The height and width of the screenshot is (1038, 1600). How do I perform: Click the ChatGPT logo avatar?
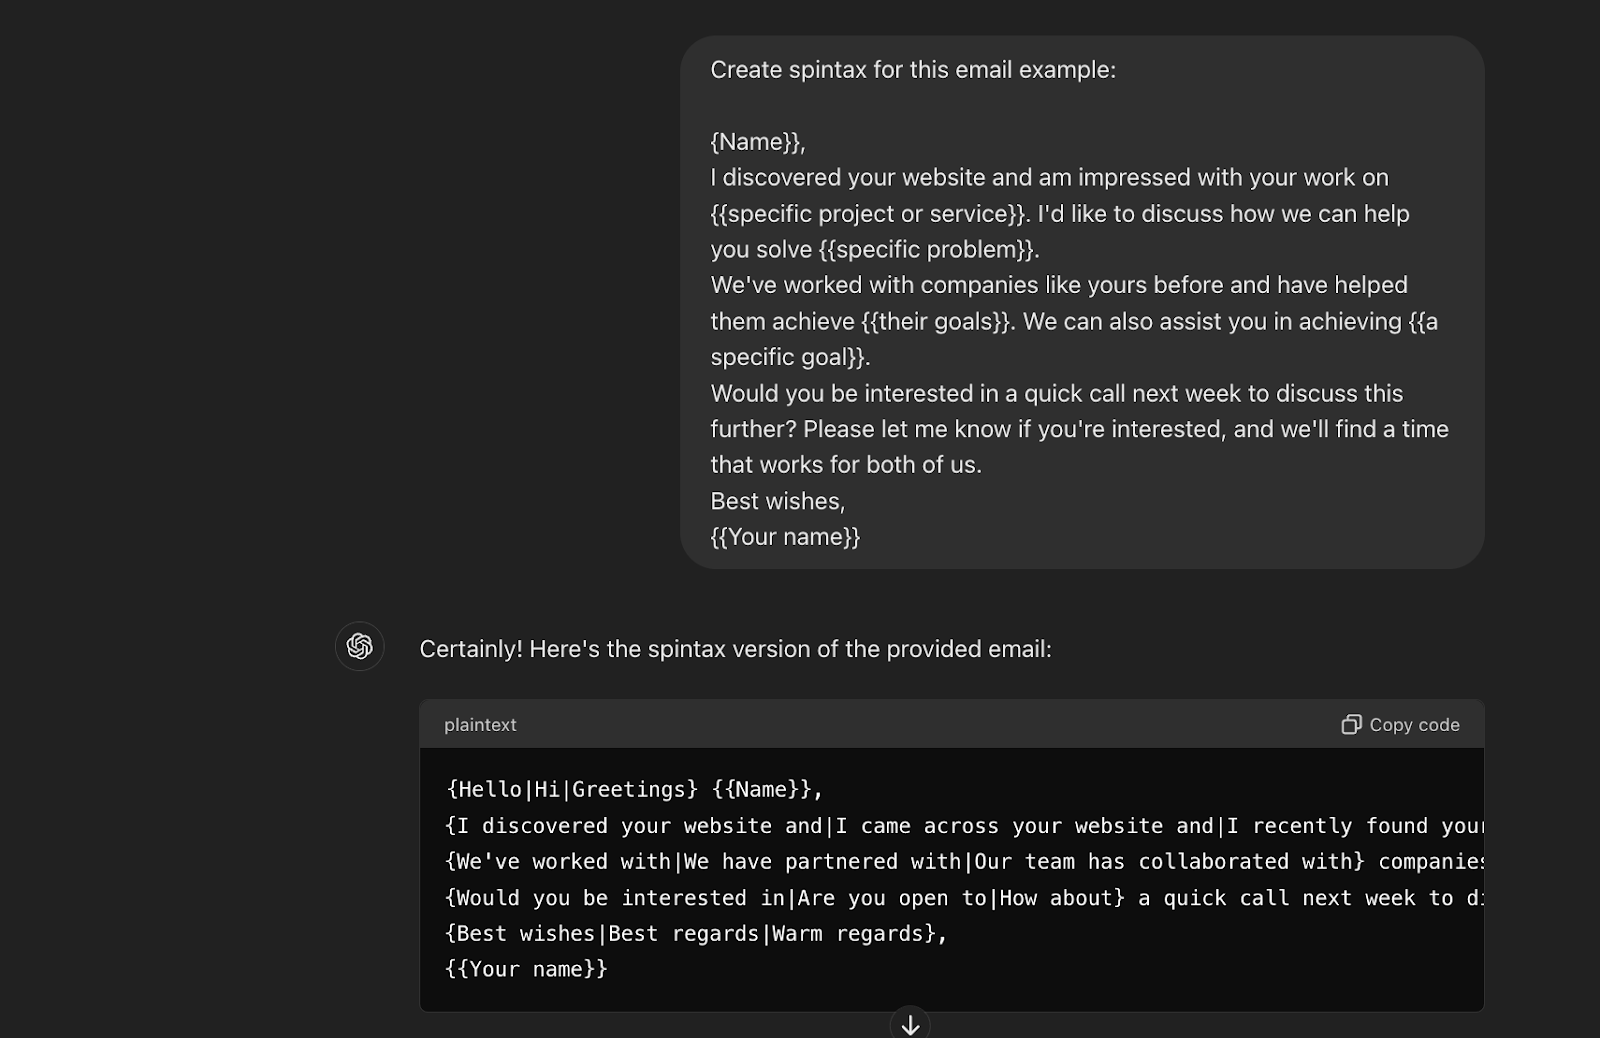point(360,646)
